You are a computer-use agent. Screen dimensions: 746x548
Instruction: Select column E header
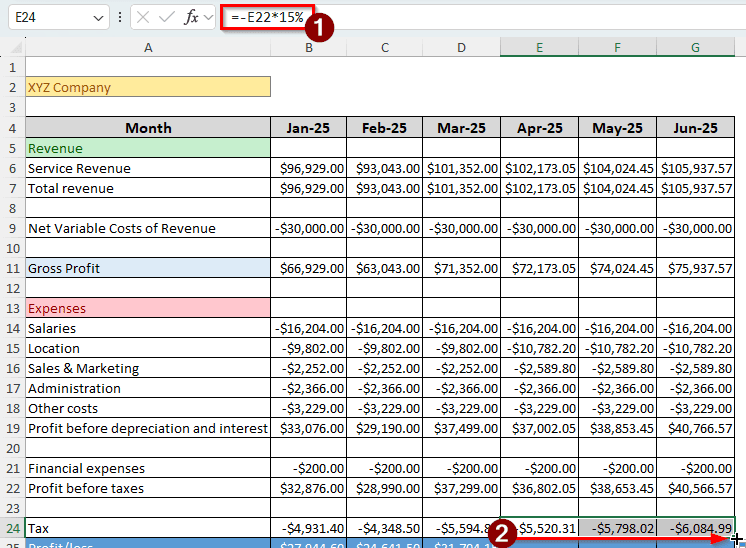tap(539, 47)
